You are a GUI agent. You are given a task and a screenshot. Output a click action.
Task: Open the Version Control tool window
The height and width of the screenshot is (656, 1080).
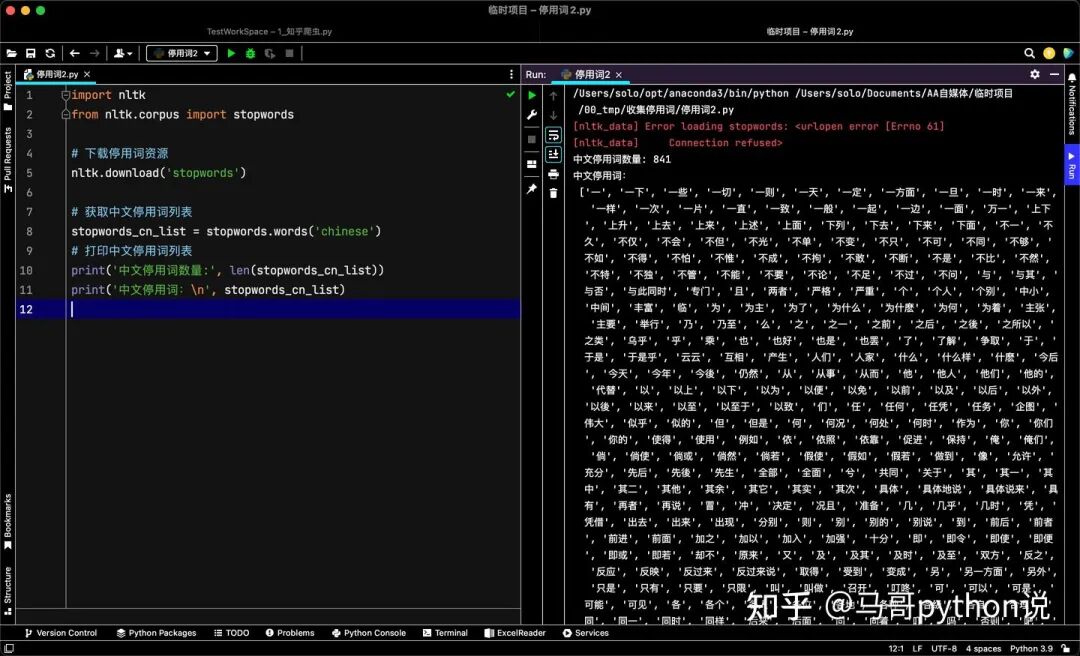(61, 633)
